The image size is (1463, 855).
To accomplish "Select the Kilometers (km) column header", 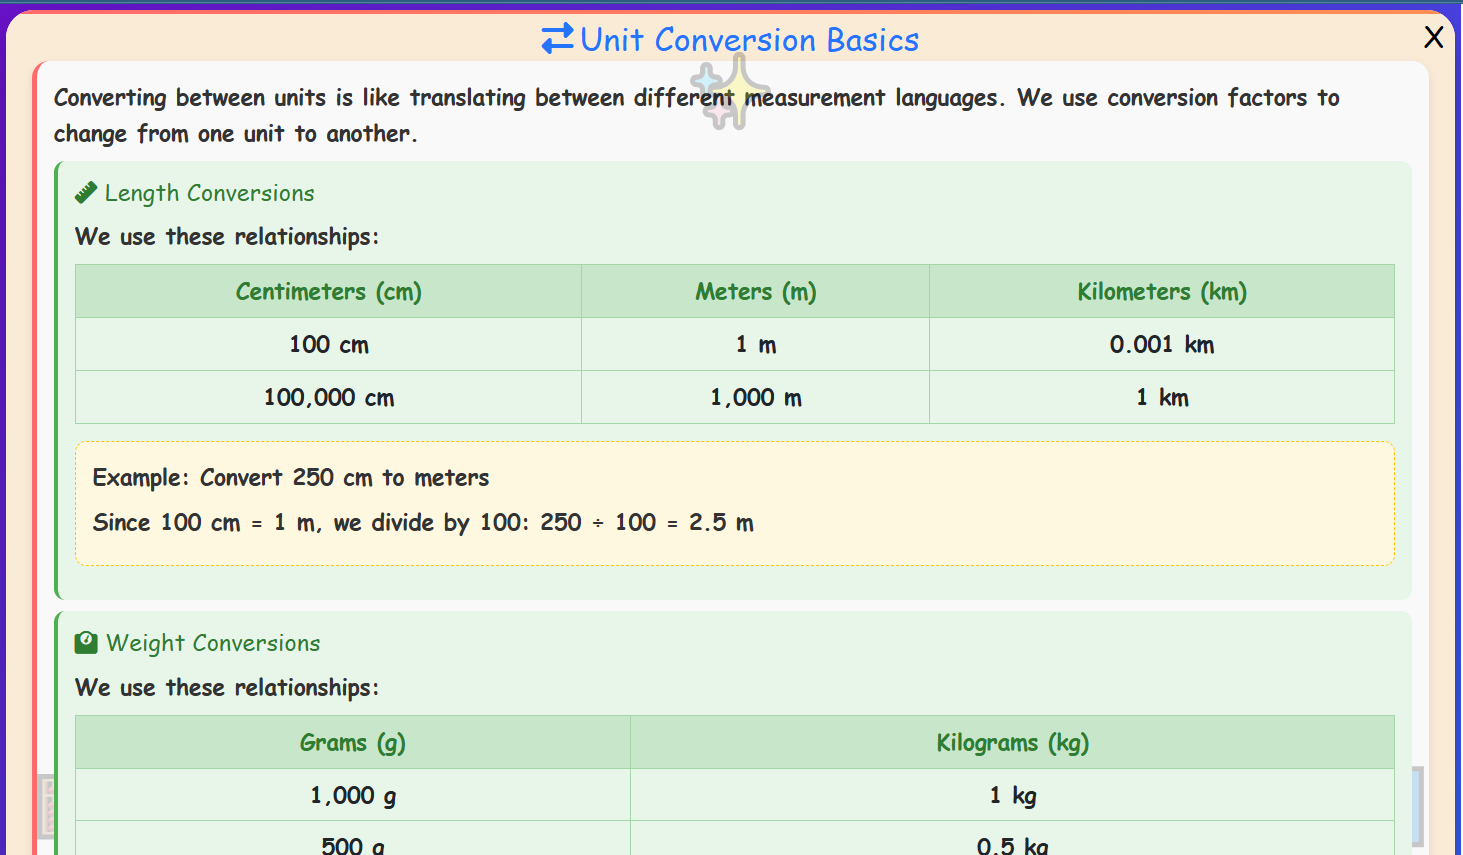I will (1162, 291).
